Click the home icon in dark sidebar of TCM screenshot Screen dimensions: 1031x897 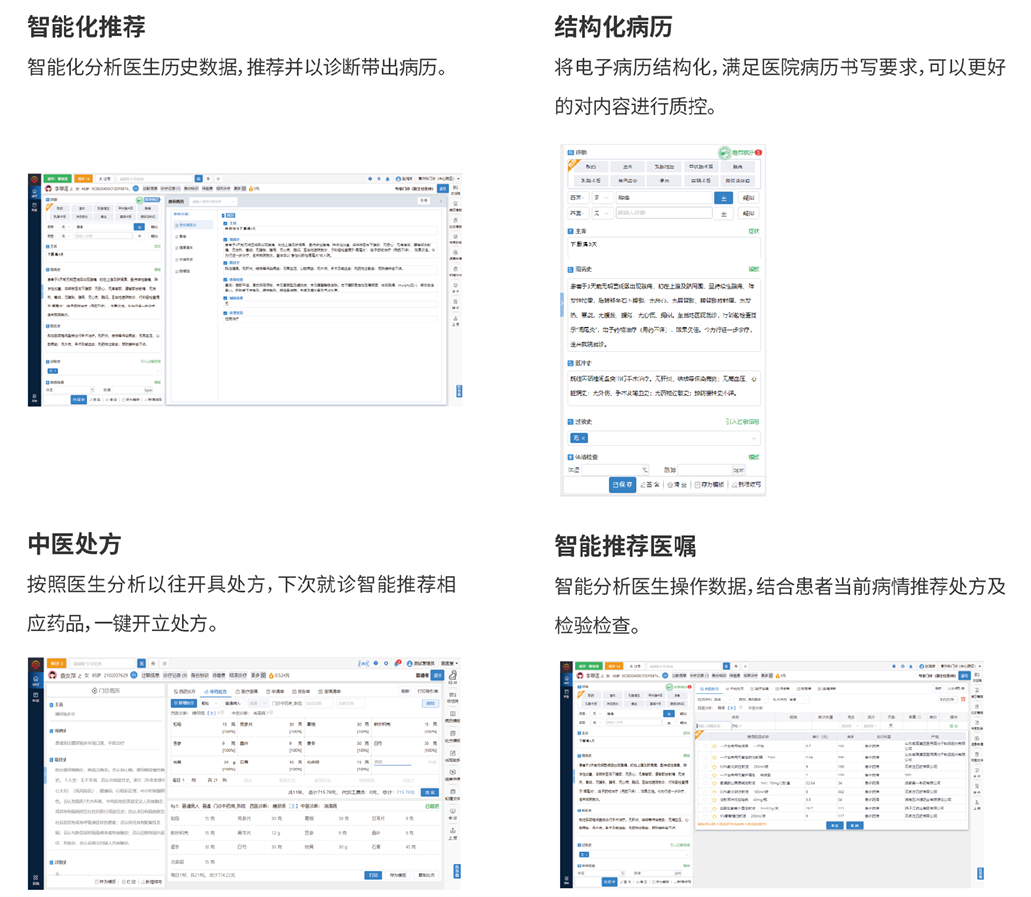34,679
